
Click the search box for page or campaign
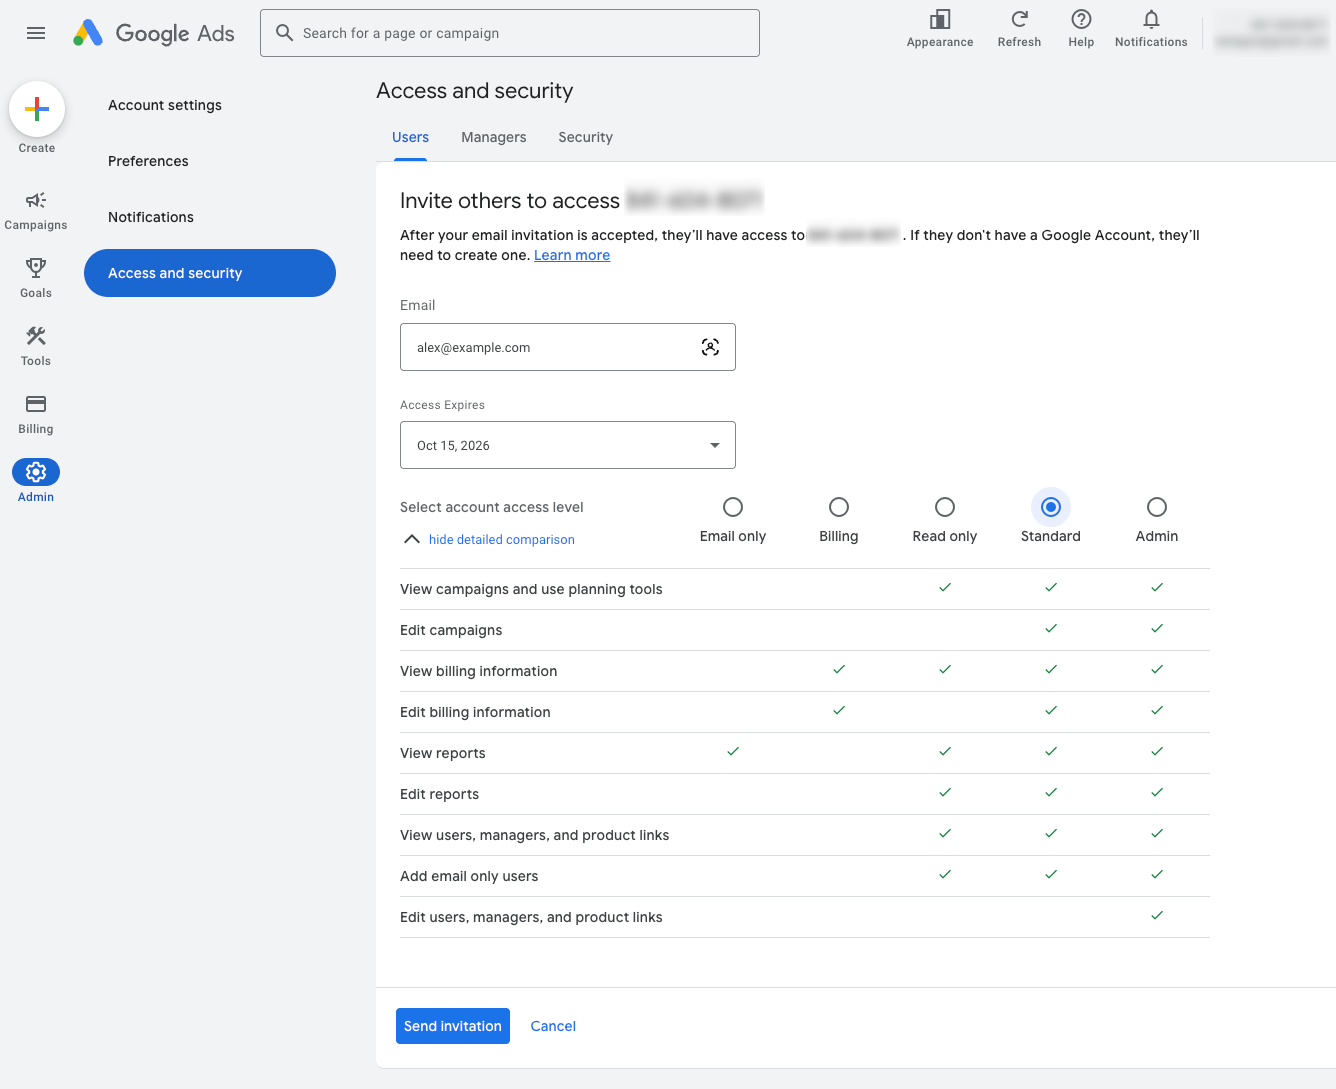[510, 33]
